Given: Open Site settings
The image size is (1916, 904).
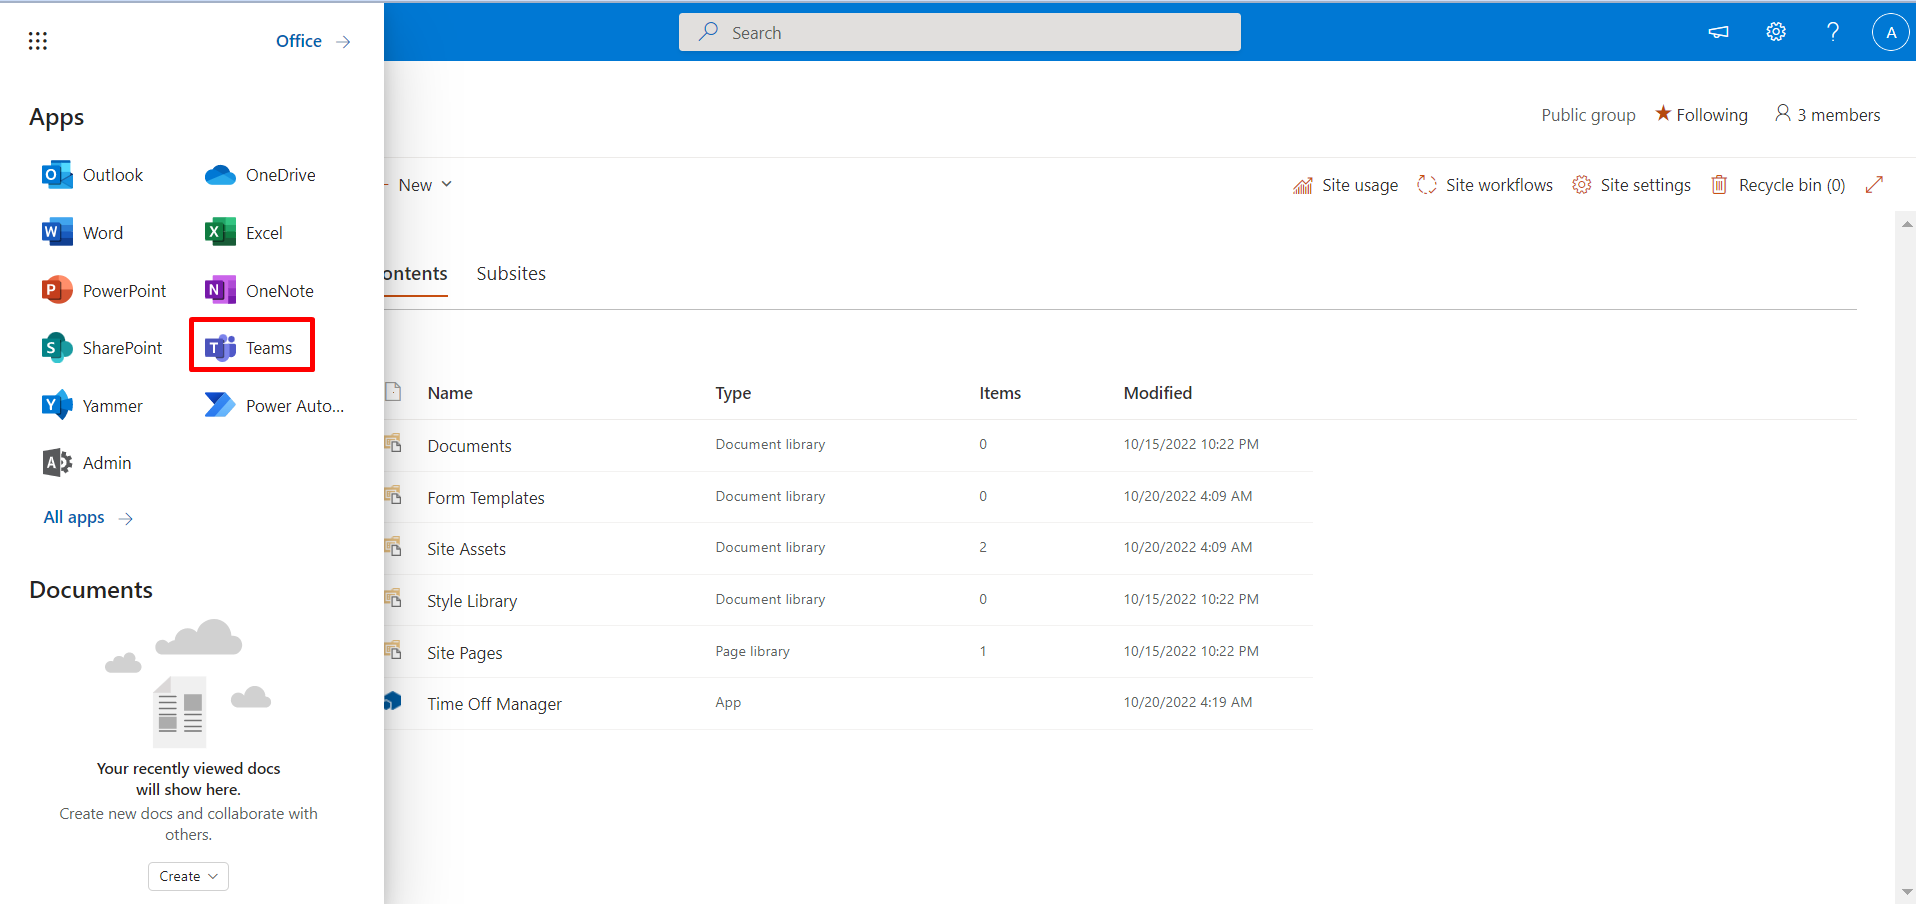Looking at the screenshot, I should pyautogui.click(x=1631, y=185).
